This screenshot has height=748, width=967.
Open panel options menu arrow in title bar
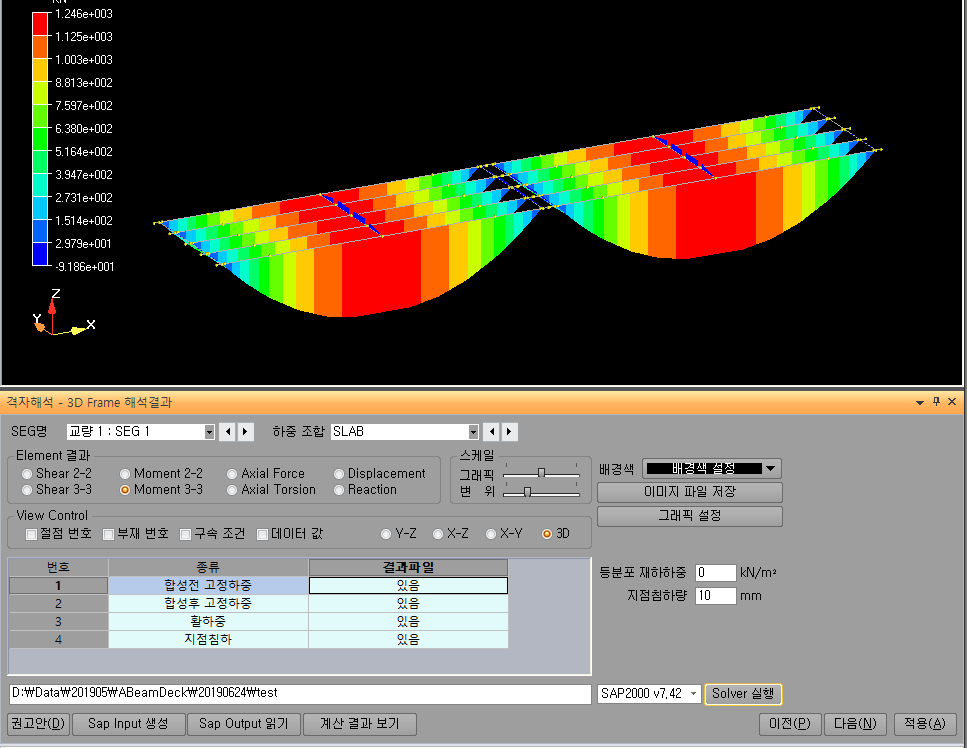point(920,403)
